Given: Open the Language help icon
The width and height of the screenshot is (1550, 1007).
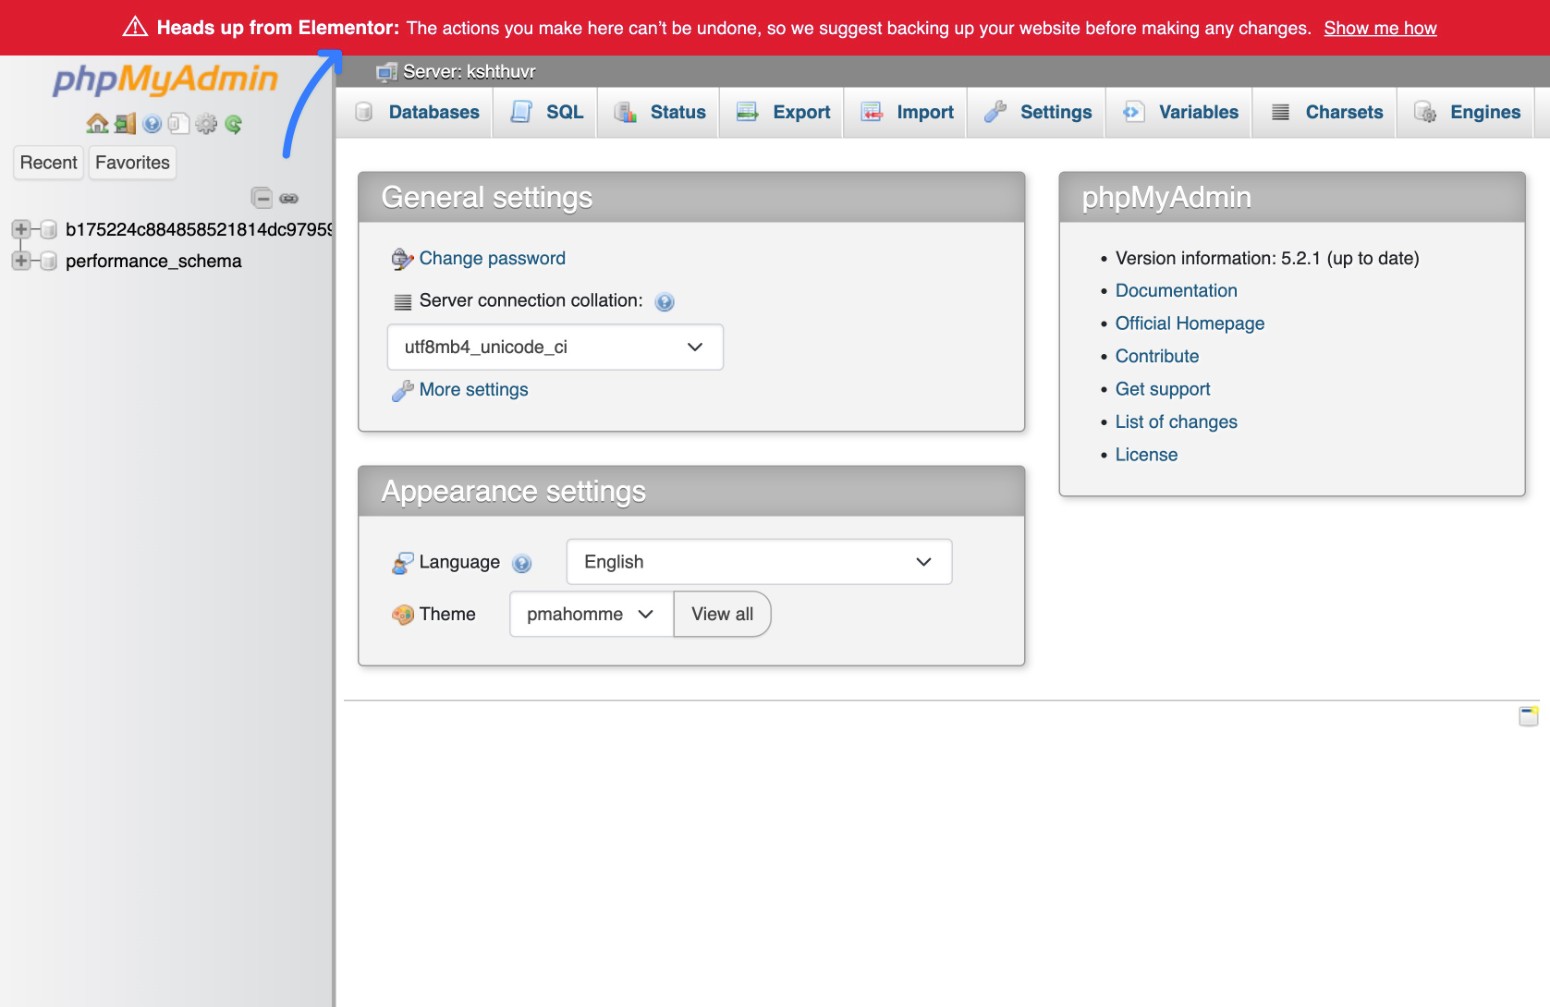Looking at the screenshot, I should pyautogui.click(x=521, y=564).
